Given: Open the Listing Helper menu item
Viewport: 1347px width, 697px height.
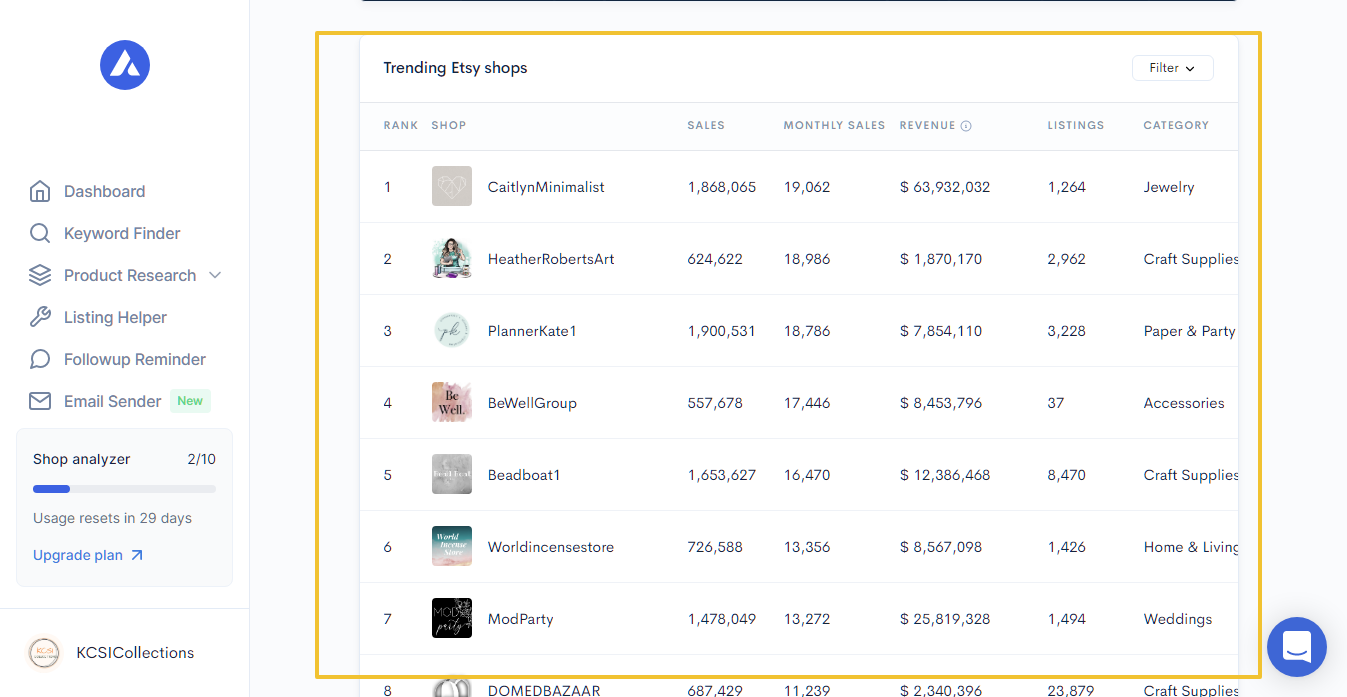Looking at the screenshot, I should tap(115, 317).
